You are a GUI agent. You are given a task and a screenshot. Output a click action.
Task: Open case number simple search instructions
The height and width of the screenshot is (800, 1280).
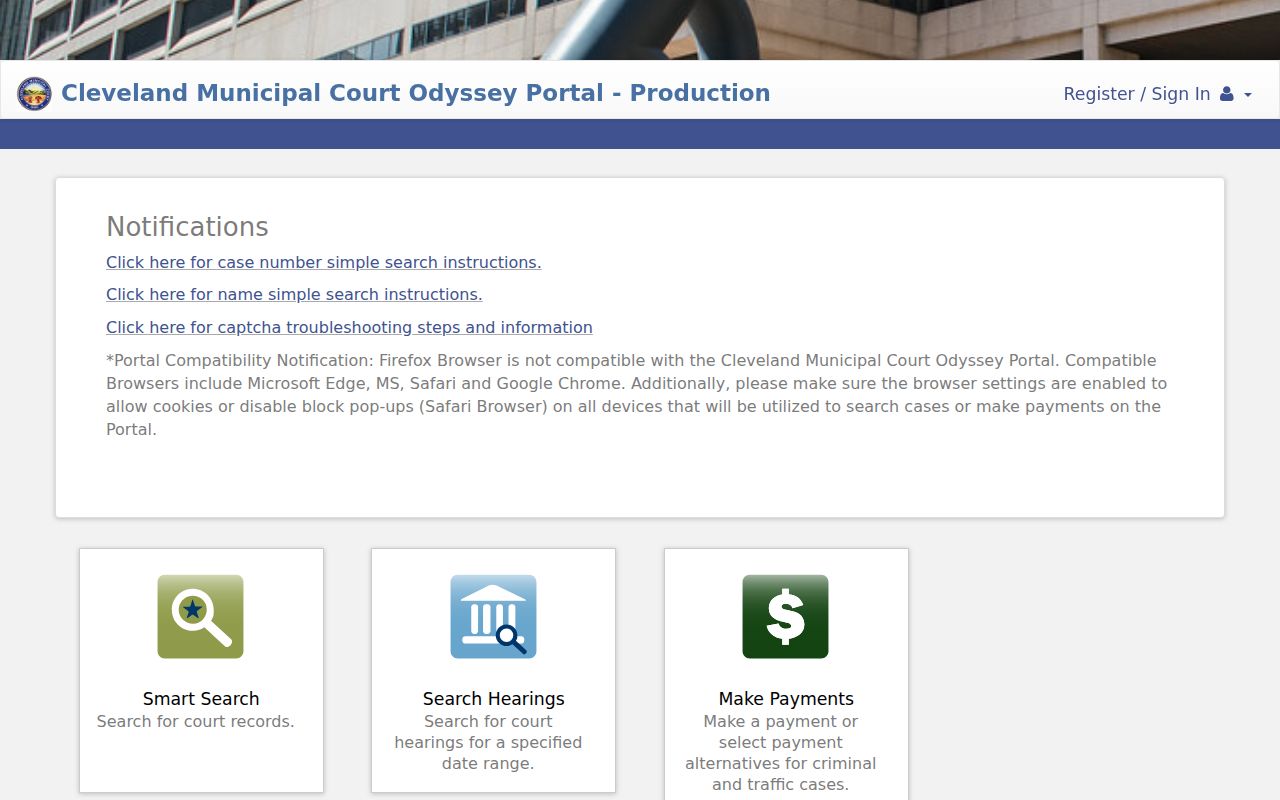pyautogui.click(x=324, y=262)
